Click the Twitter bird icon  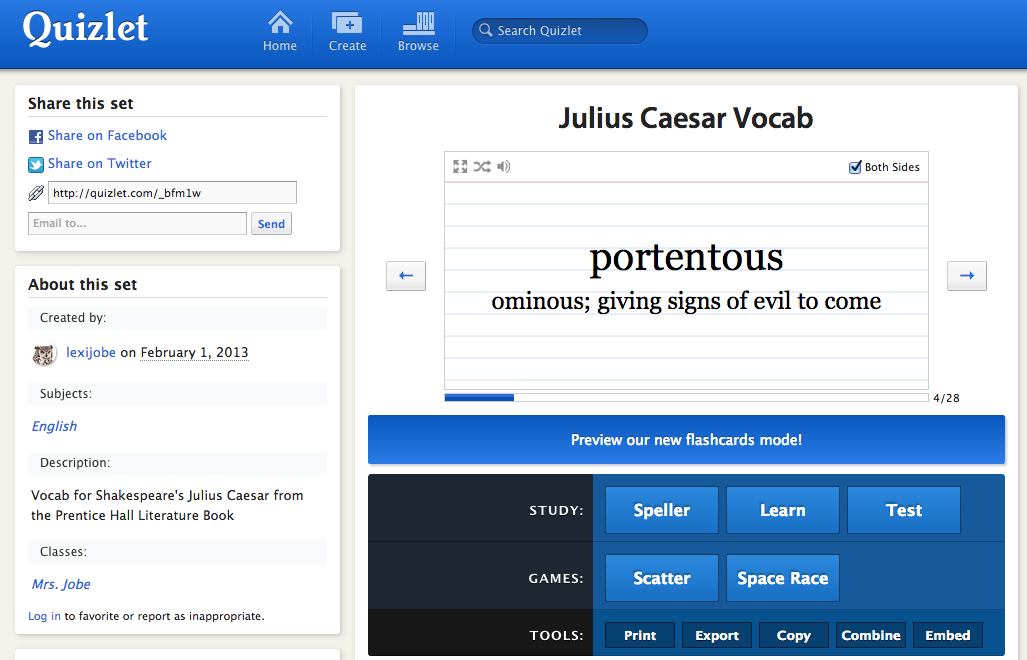(36, 164)
